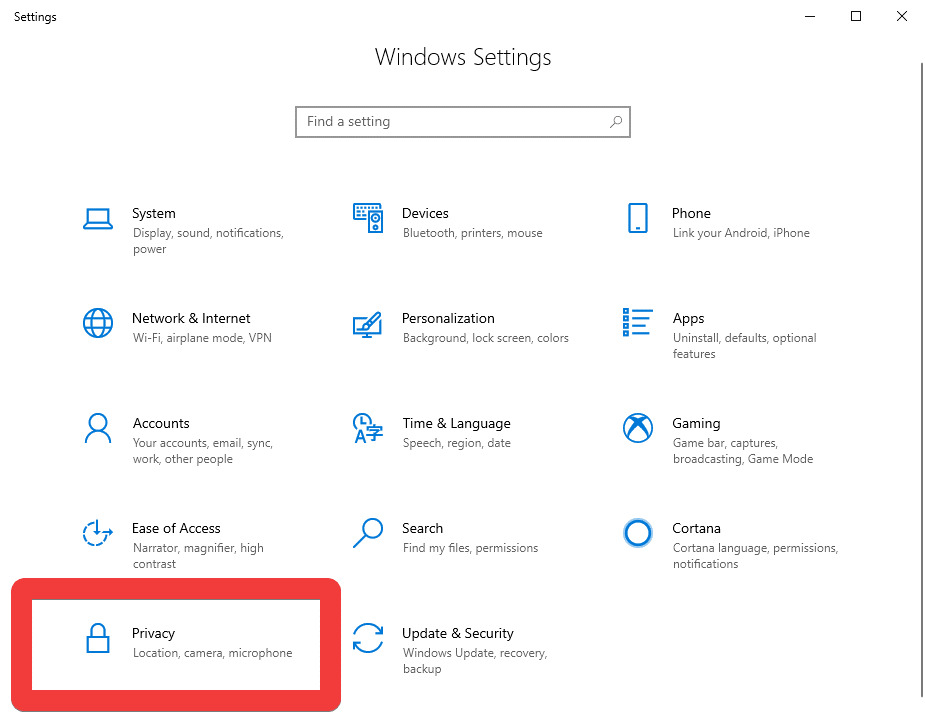Click the Phone icon

tap(637, 218)
